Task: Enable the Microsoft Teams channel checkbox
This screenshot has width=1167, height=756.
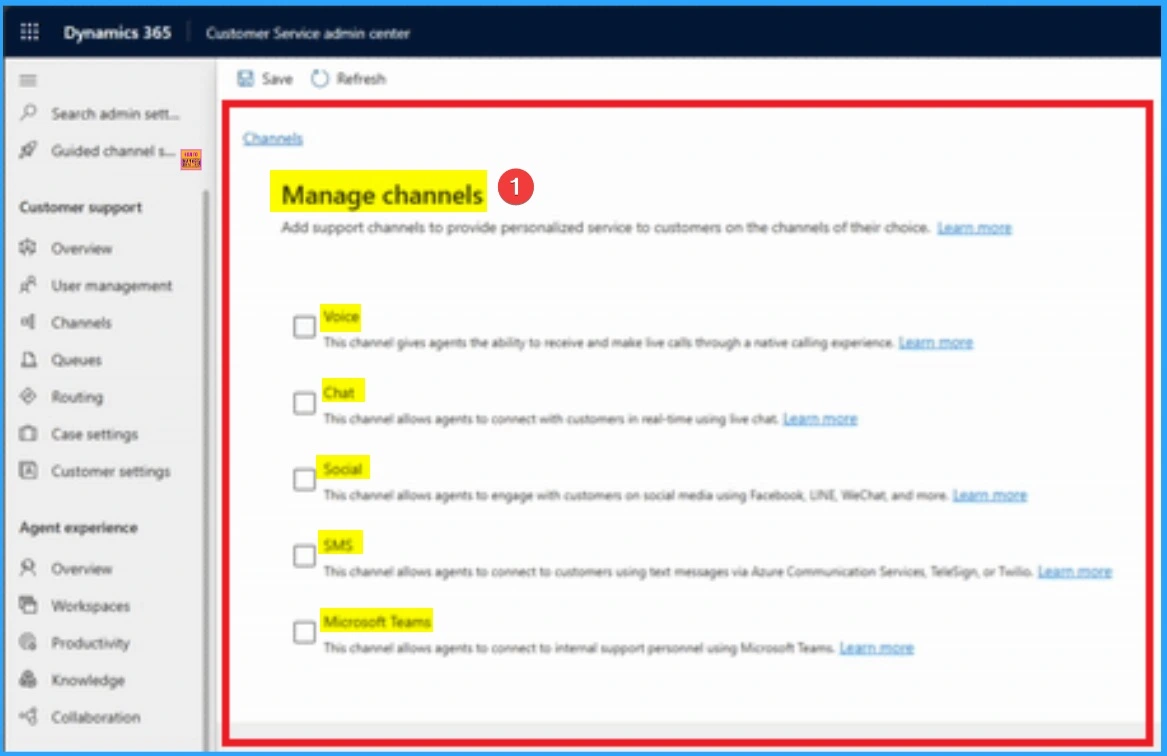Action: click(304, 632)
